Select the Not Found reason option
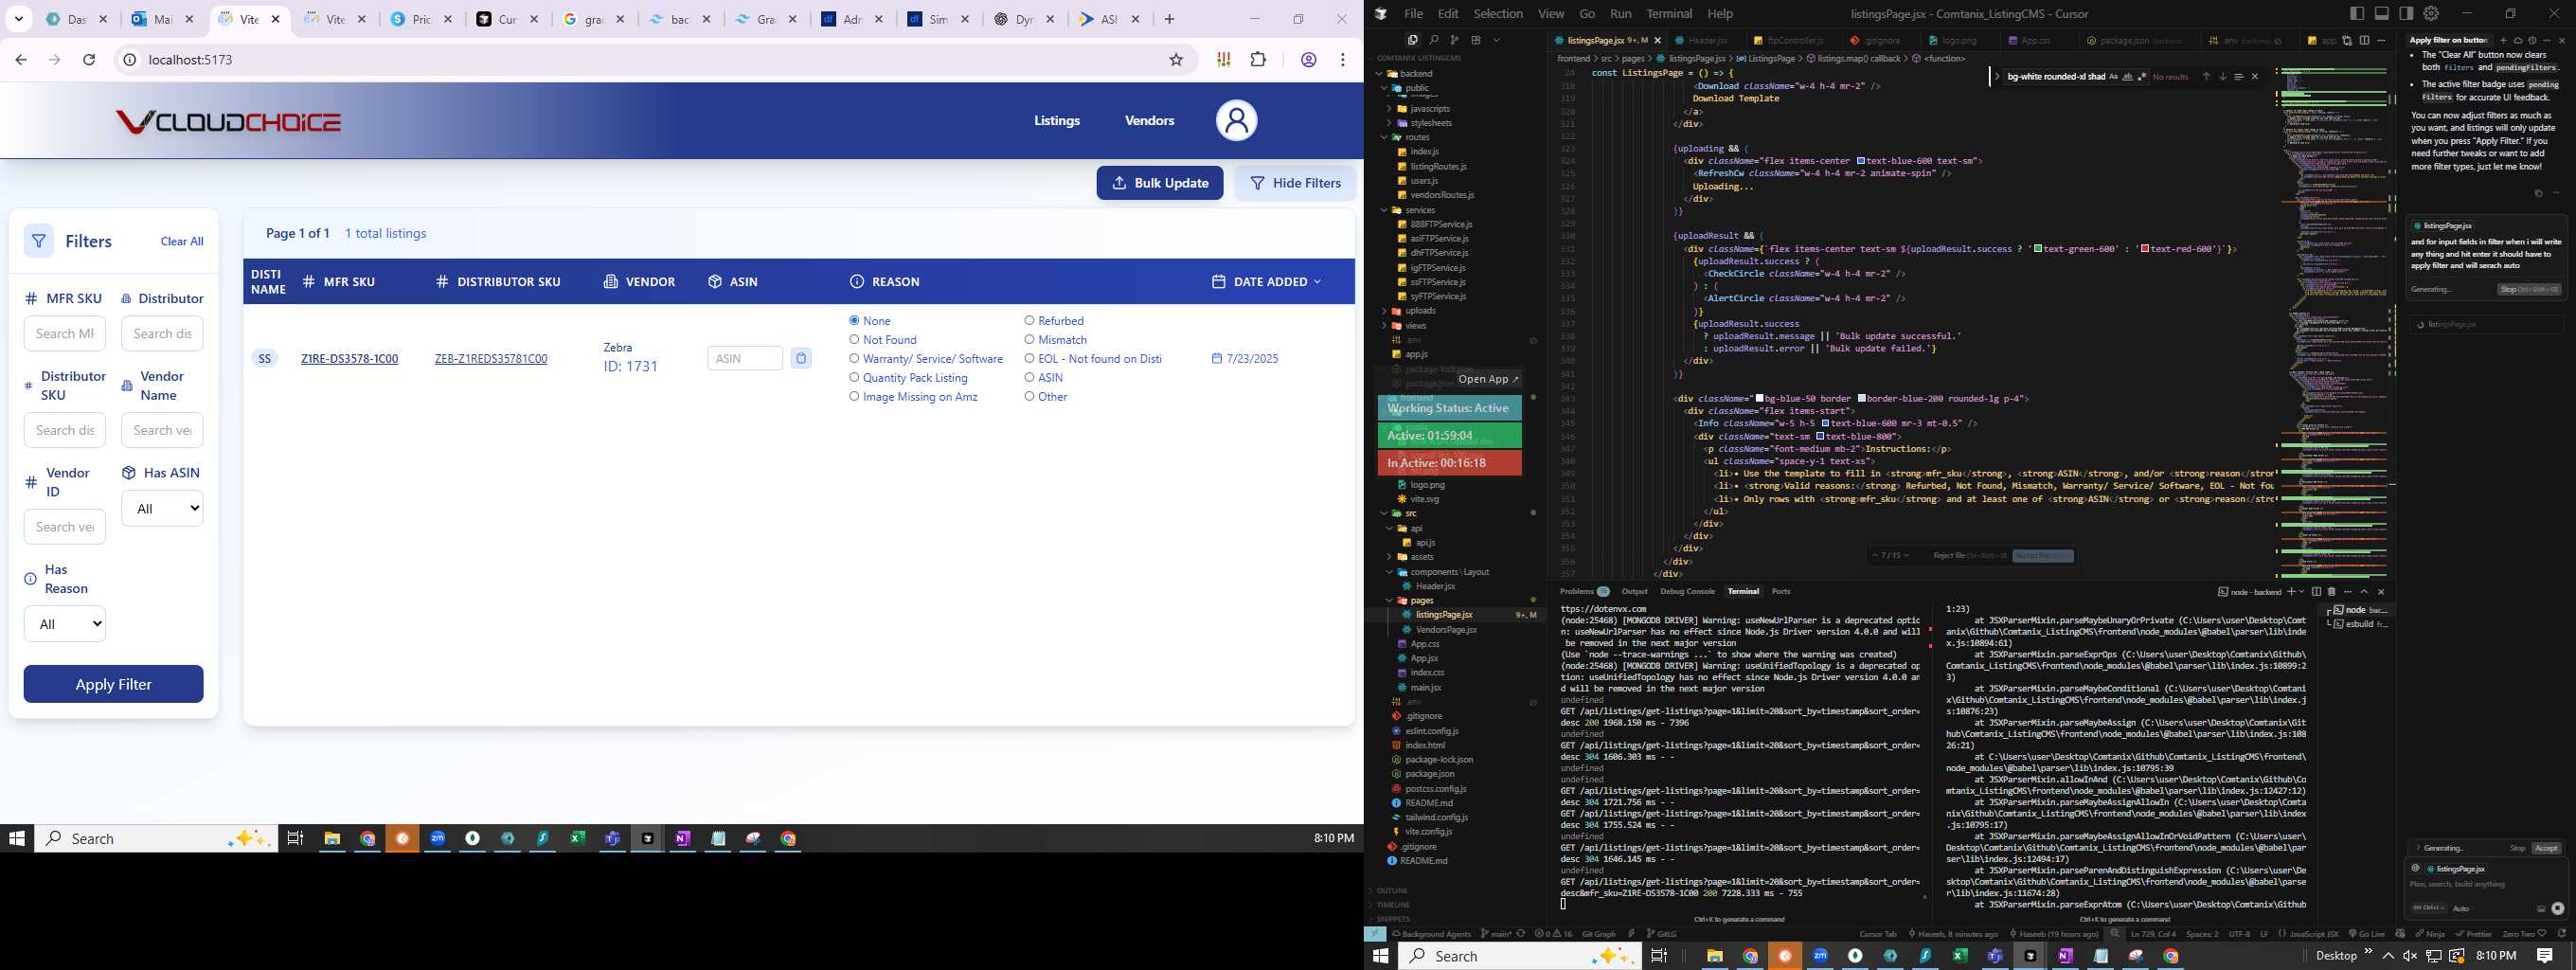This screenshot has height=970, width=2576. coord(854,340)
